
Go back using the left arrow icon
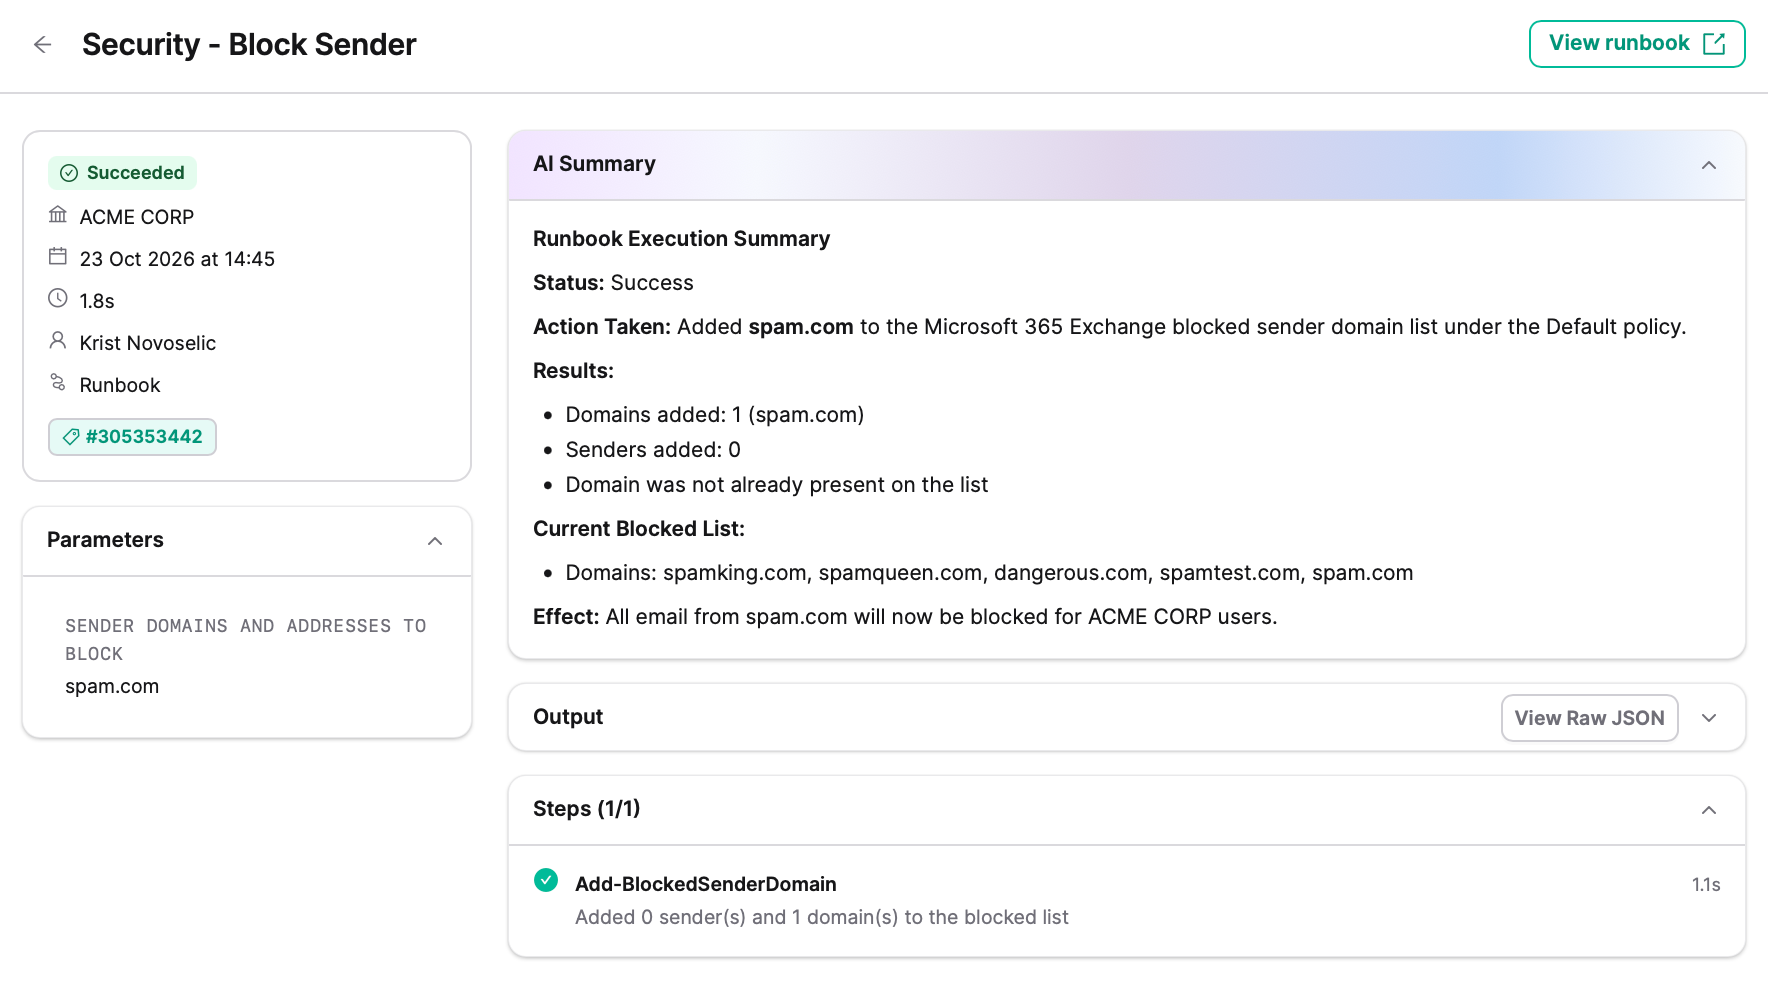point(42,44)
